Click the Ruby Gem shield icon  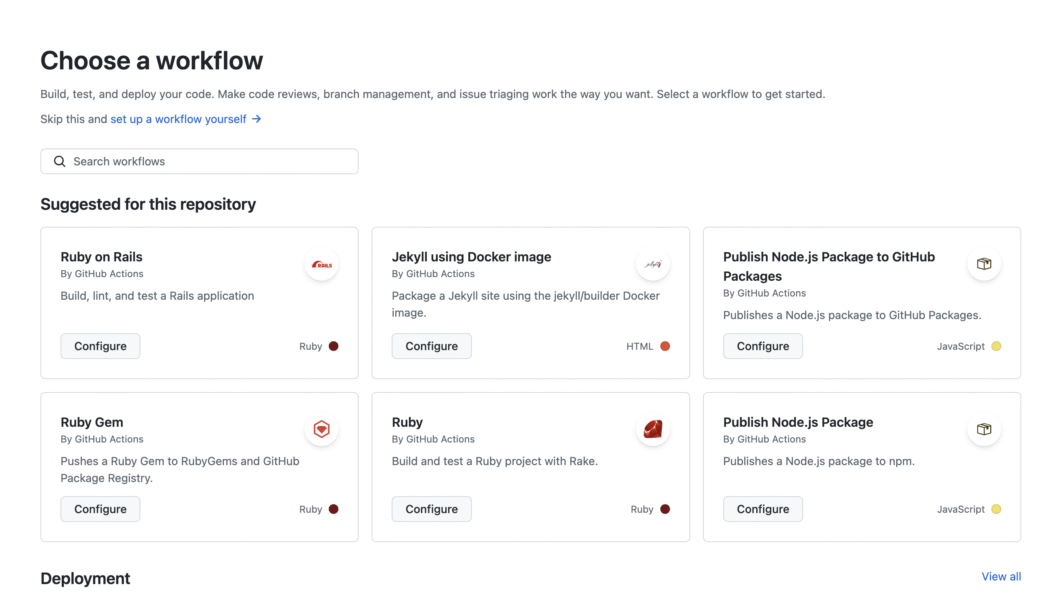(x=321, y=429)
